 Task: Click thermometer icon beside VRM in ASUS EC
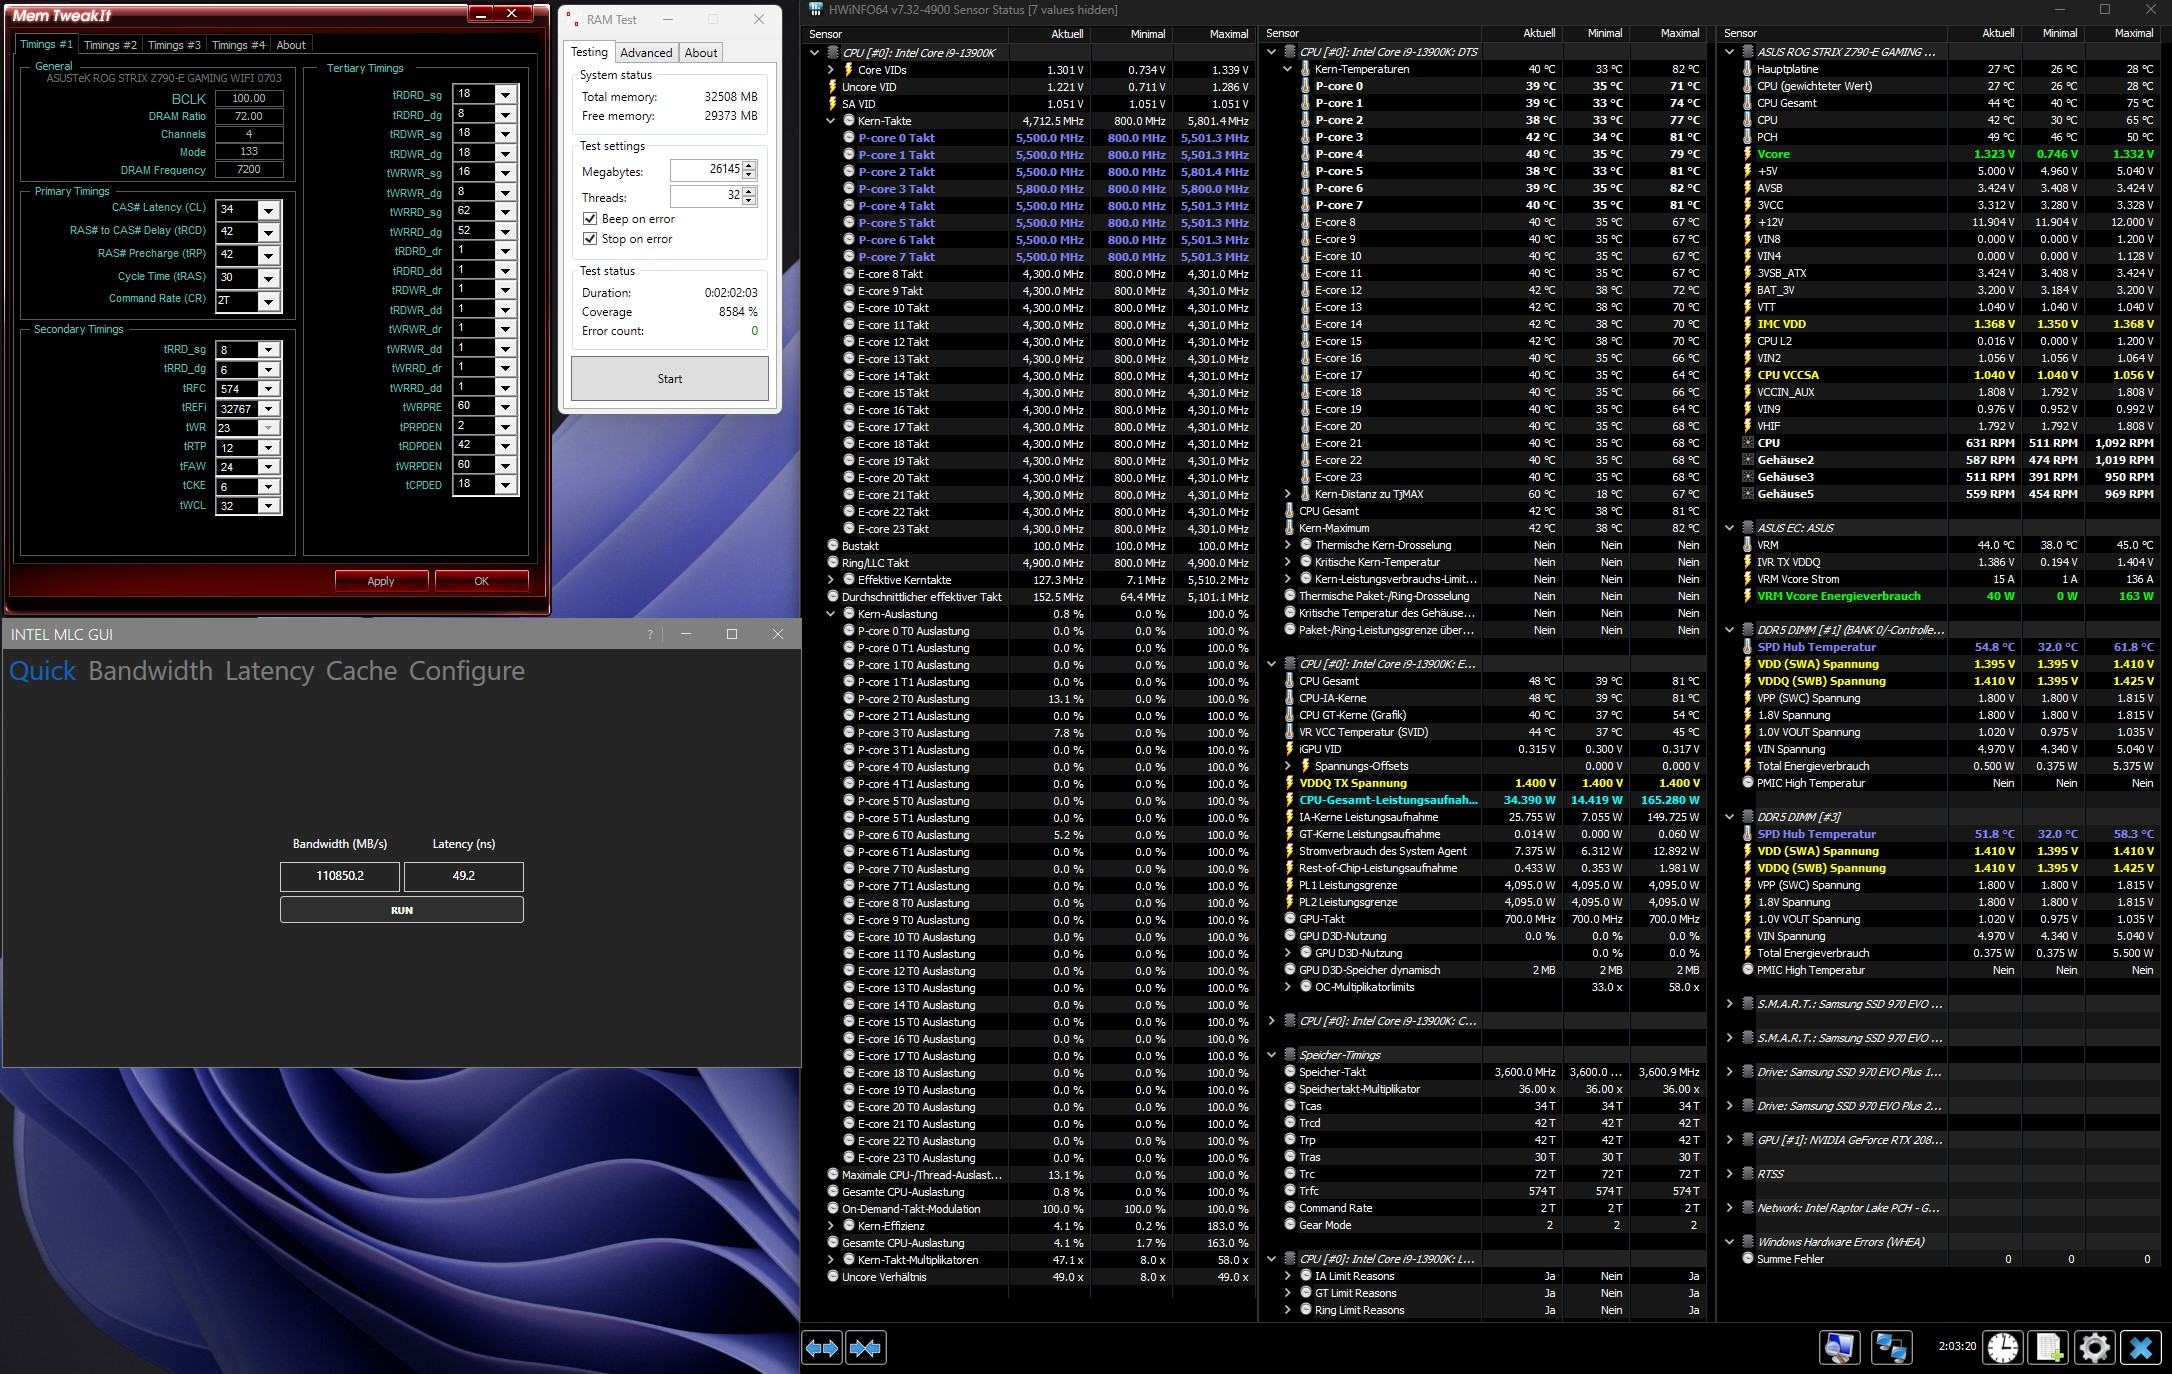tap(1747, 545)
